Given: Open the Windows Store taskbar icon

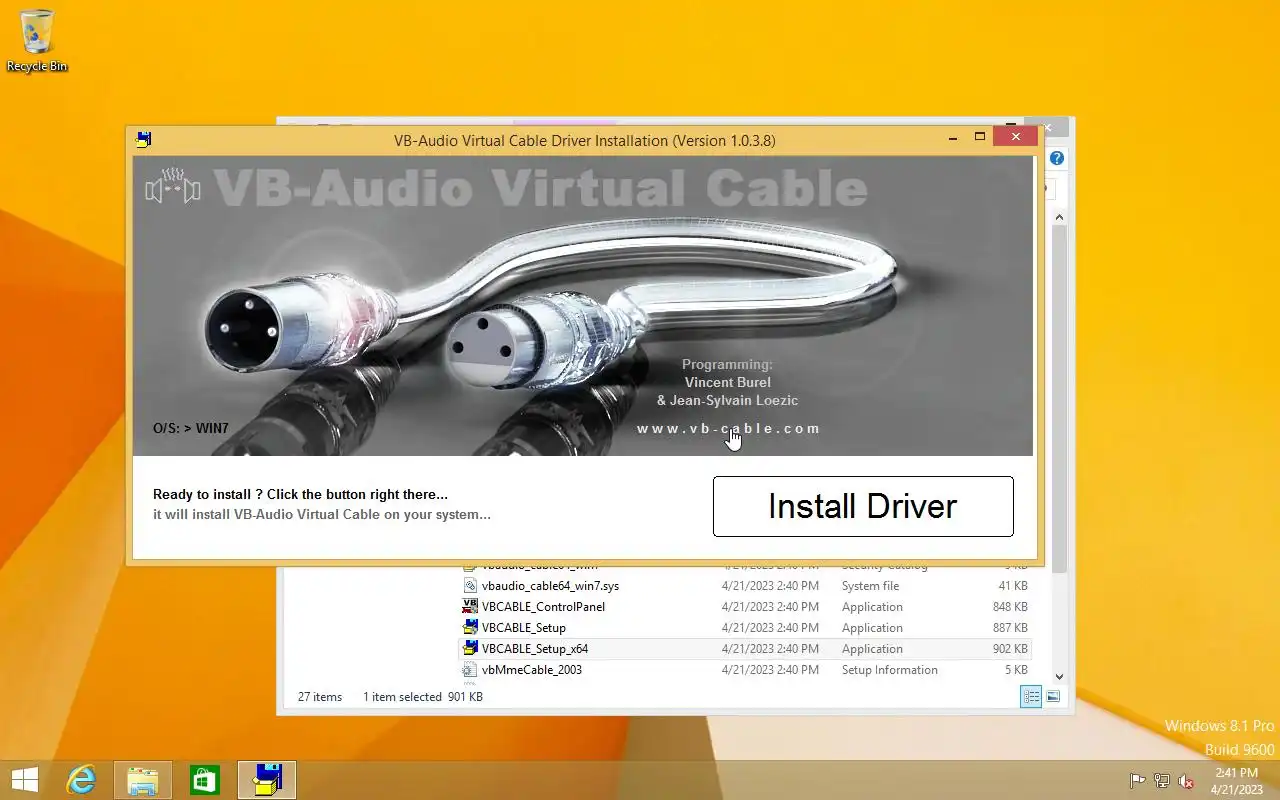Looking at the screenshot, I should 204,780.
